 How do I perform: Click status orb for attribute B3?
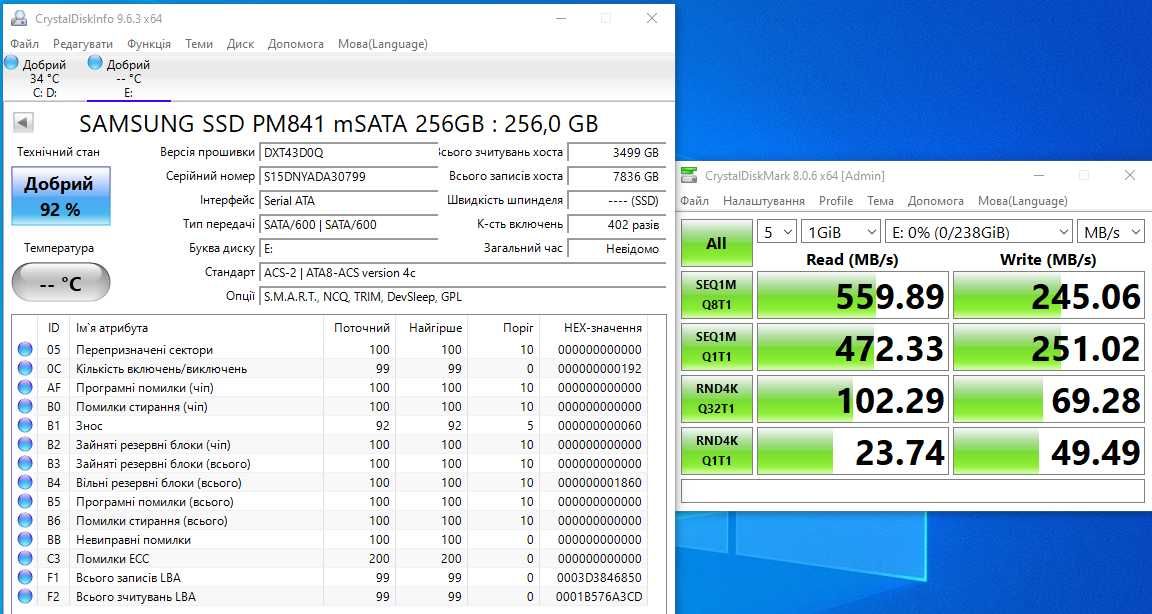(25, 464)
